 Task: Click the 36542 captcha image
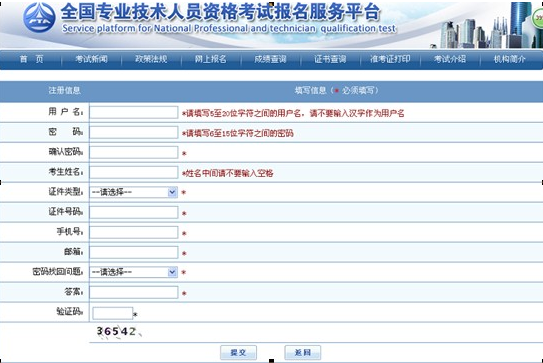pyautogui.click(x=118, y=332)
